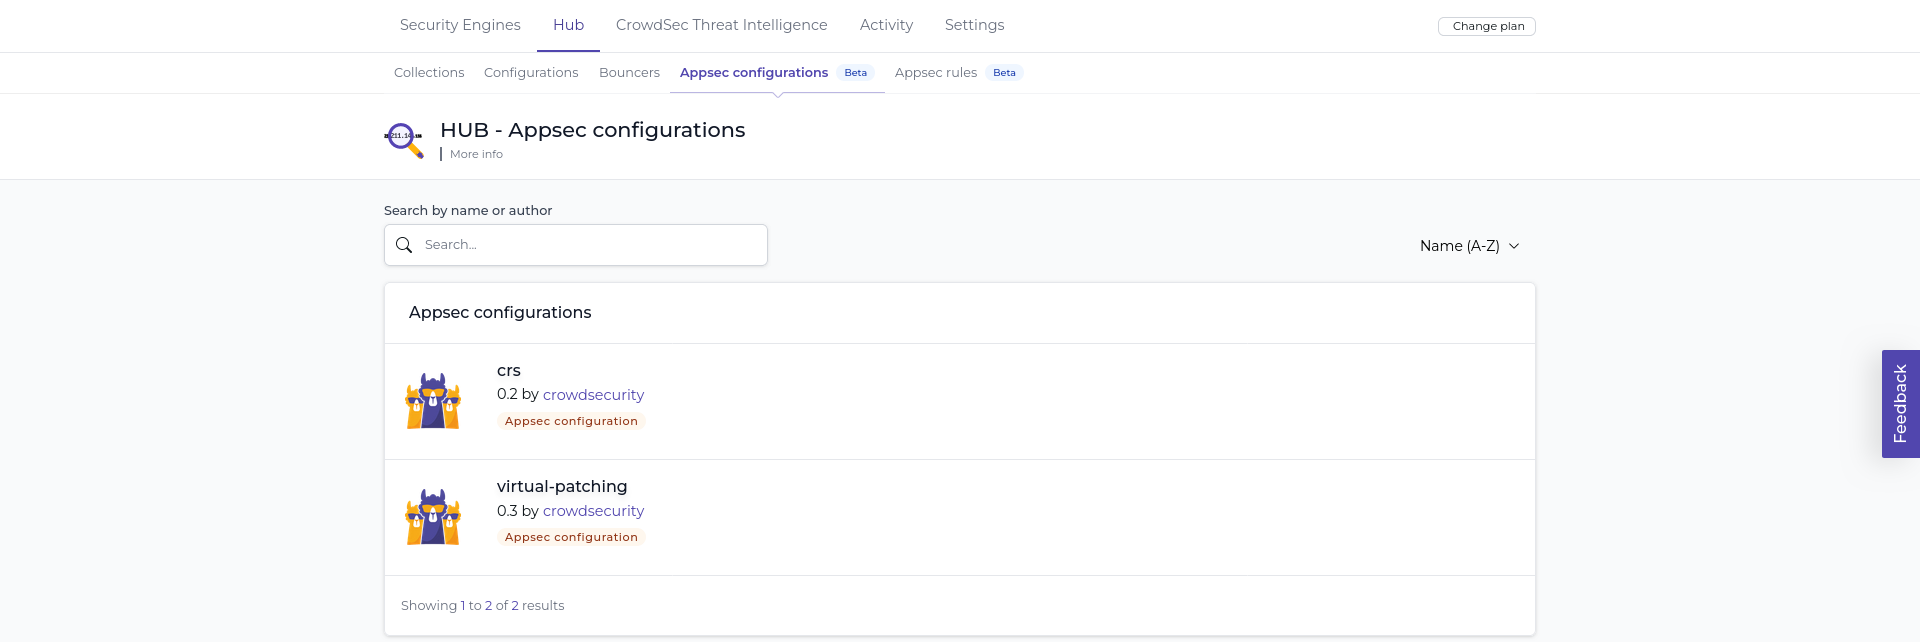Click the Change plan button
This screenshot has width=1920, height=642.
click(1486, 26)
